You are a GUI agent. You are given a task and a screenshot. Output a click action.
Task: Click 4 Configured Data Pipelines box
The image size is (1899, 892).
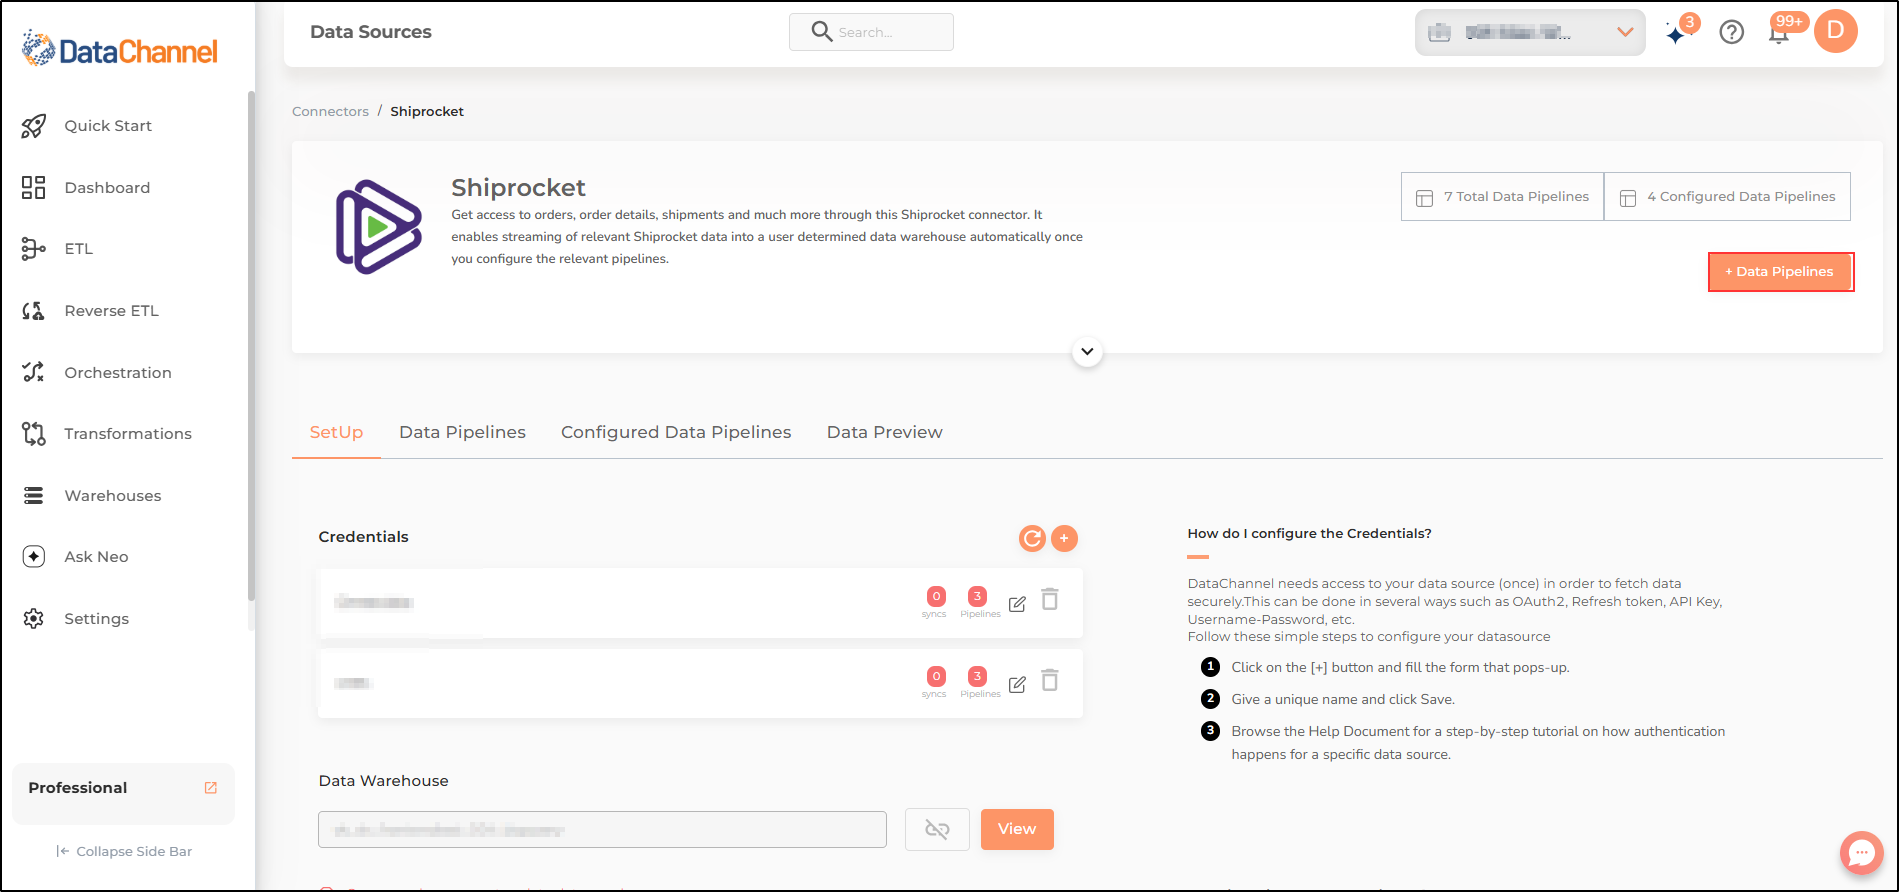(x=1727, y=197)
